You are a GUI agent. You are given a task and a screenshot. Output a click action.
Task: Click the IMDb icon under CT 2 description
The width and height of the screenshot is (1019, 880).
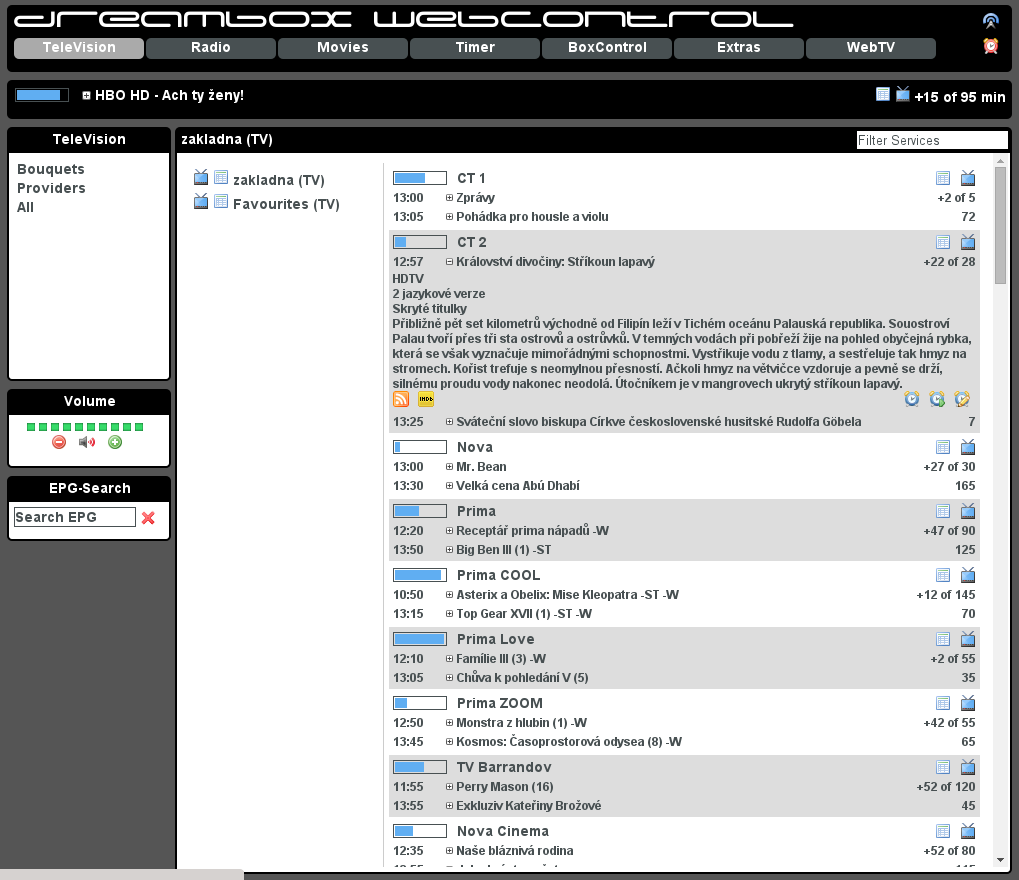tap(426, 398)
